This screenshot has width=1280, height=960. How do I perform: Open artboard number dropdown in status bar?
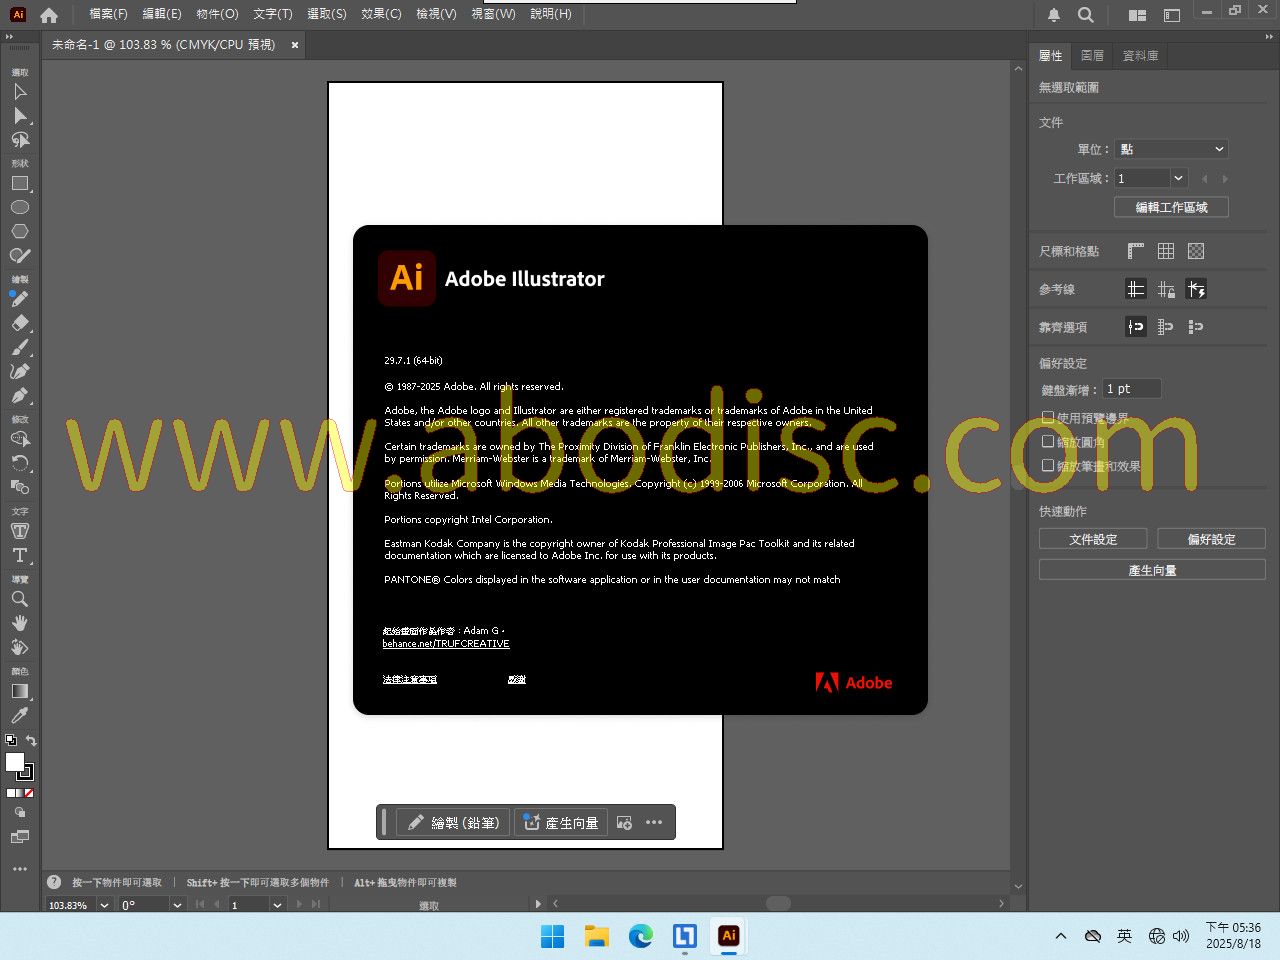[277, 905]
